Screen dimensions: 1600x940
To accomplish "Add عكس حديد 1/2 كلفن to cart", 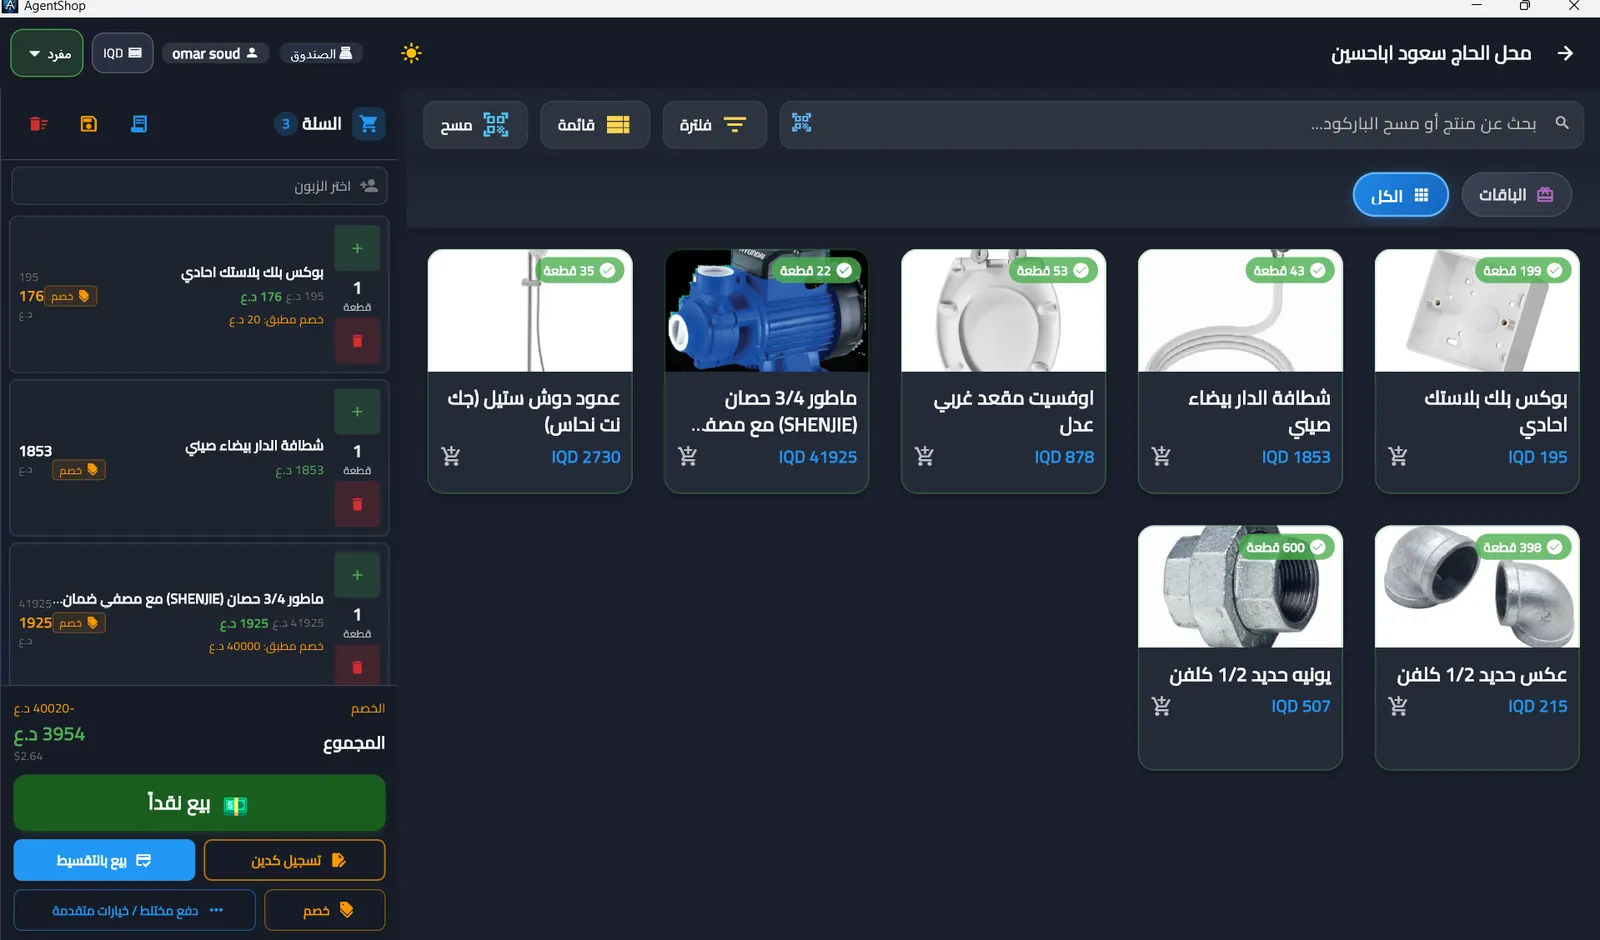I will (x=1398, y=706).
